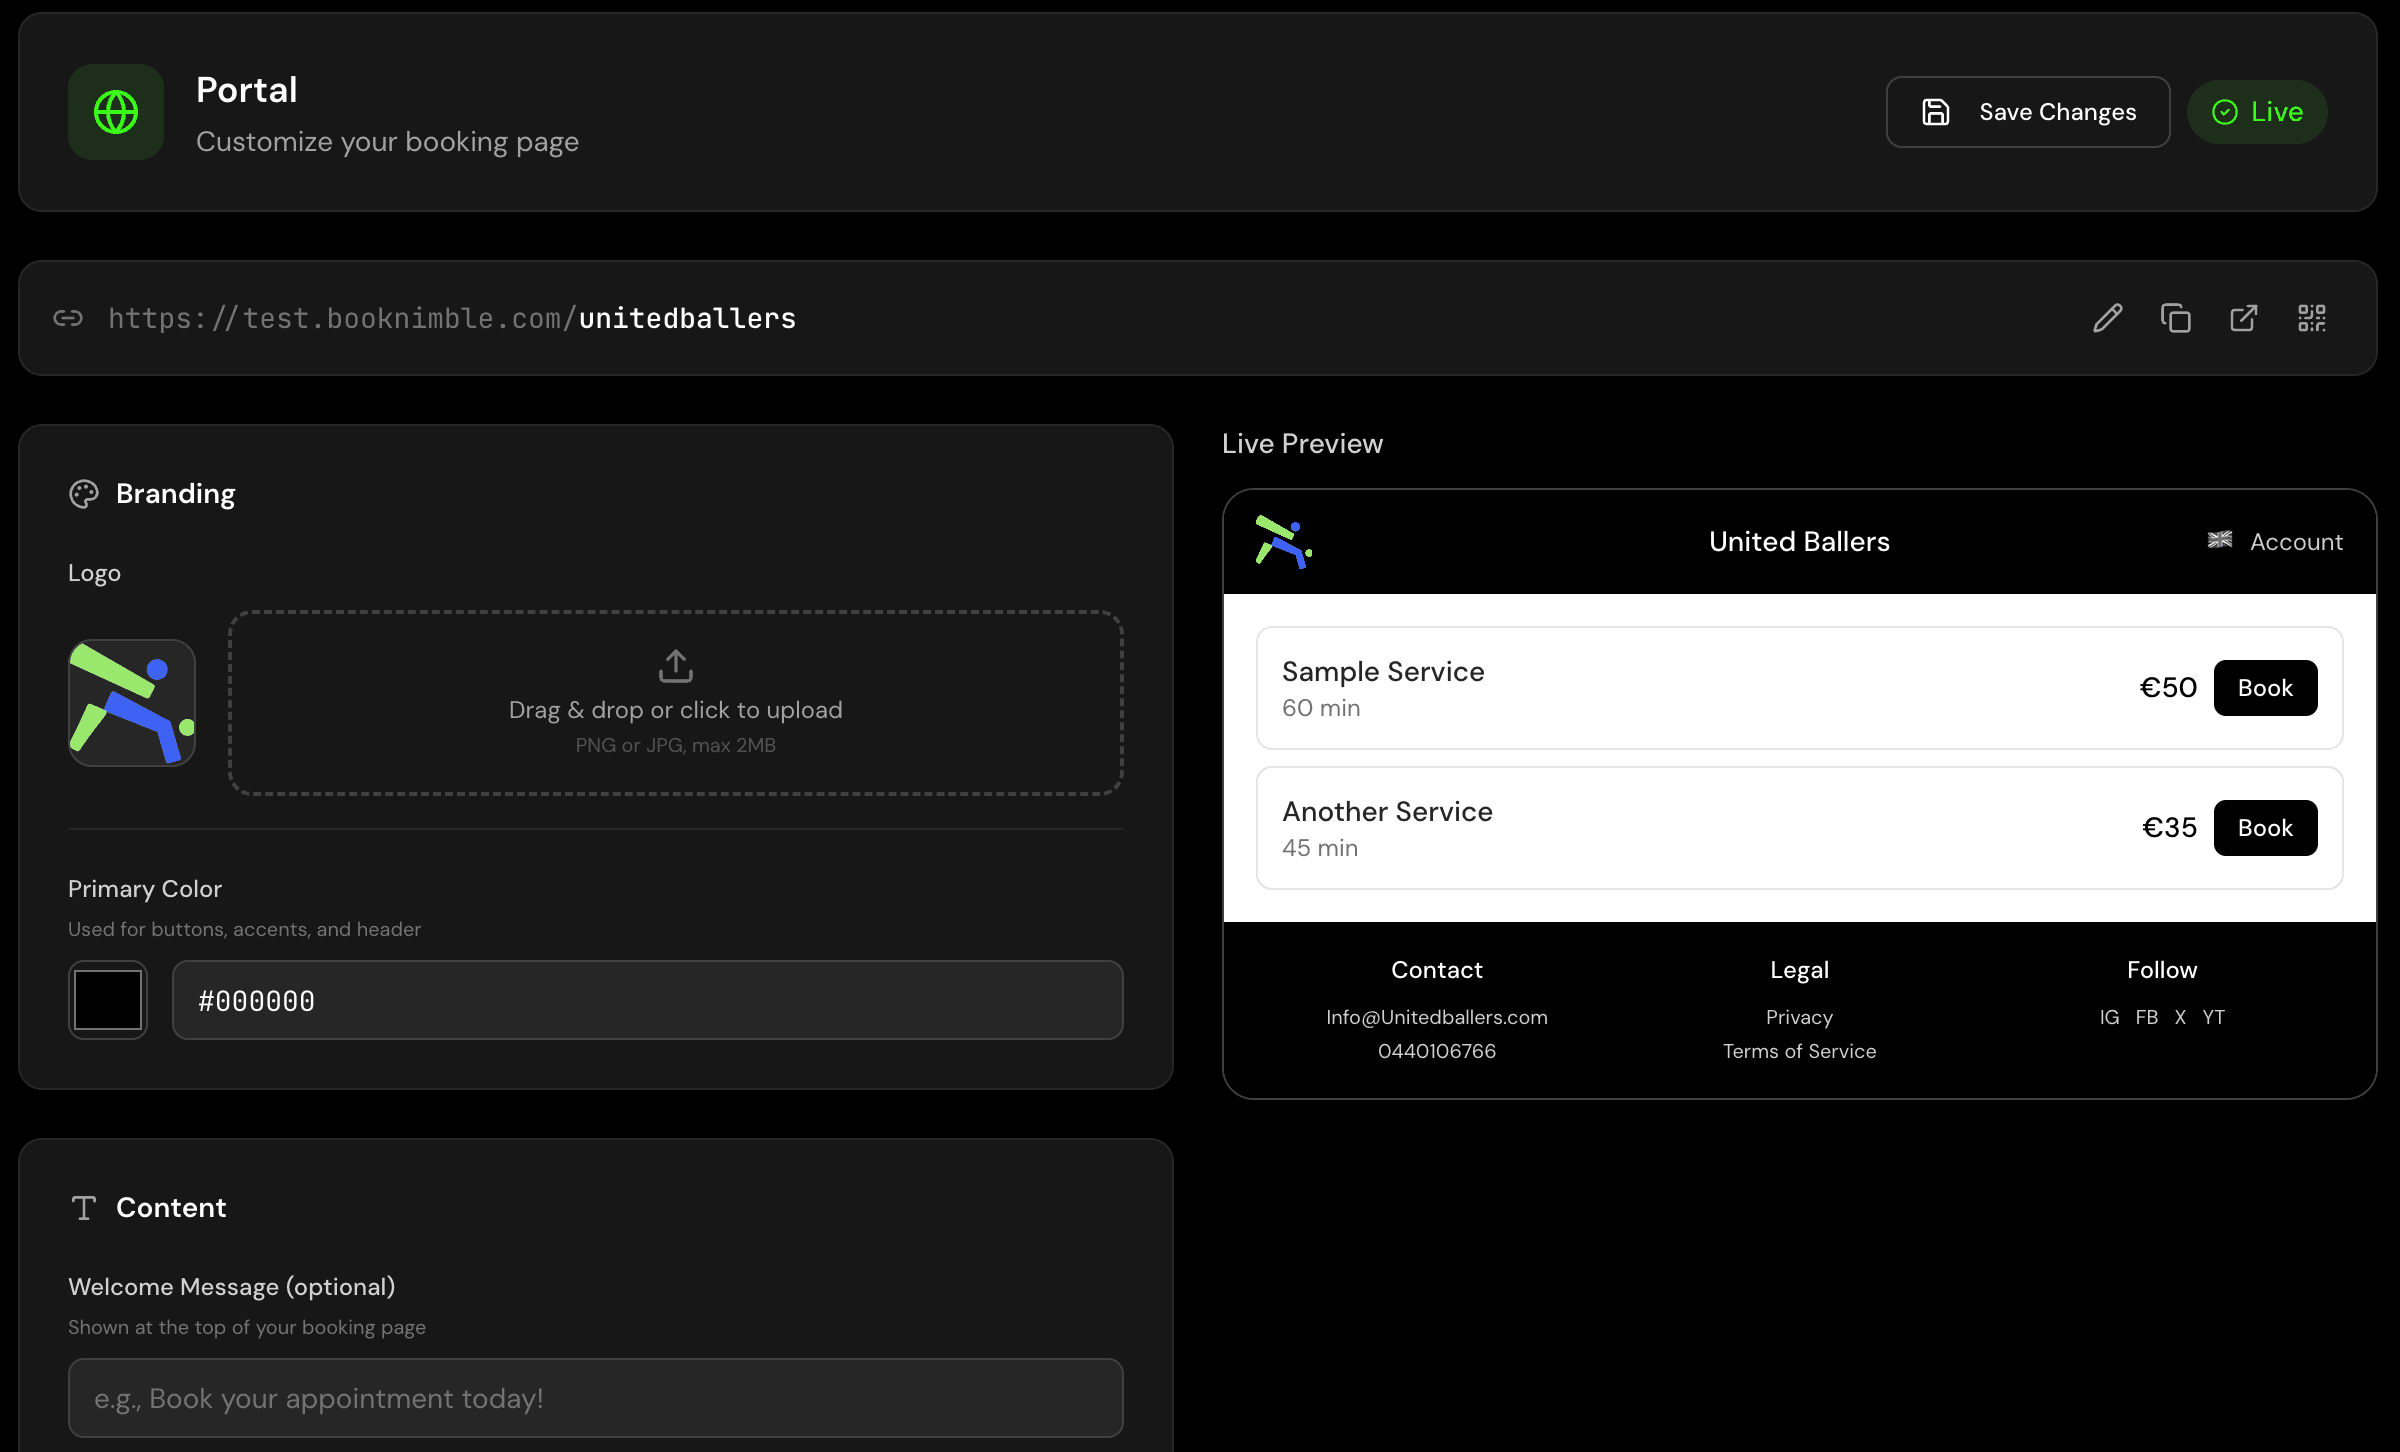Toggle the Live status indicator
This screenshot has height=1452, width=2400.
click(x=2257, y=111)
